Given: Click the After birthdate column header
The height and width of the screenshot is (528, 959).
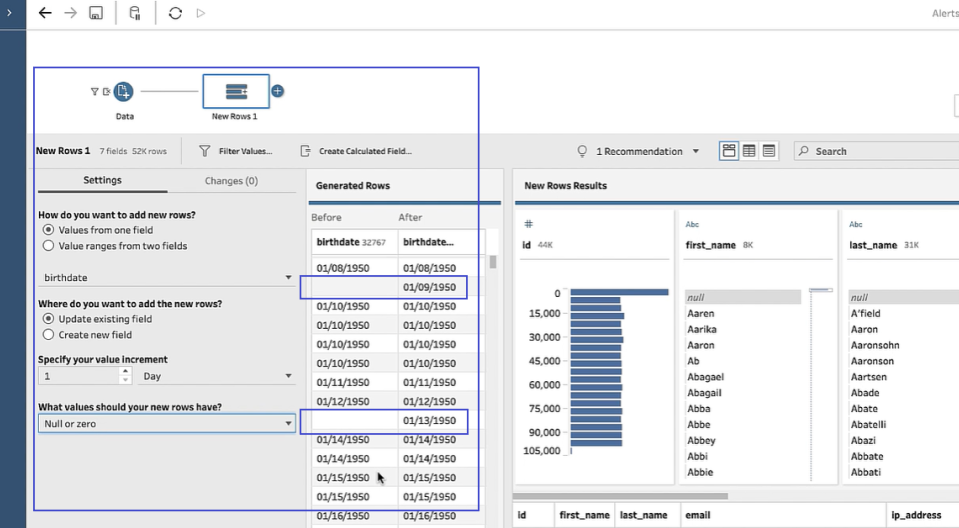Looking at the screenshot, I should click(x=441, y=242).
